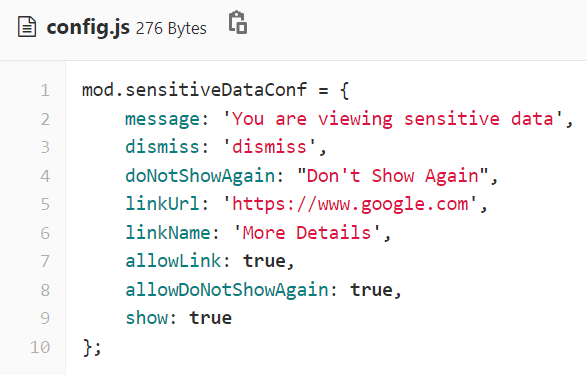
Task: Select line number 1
Action: [x=45, y=91]
